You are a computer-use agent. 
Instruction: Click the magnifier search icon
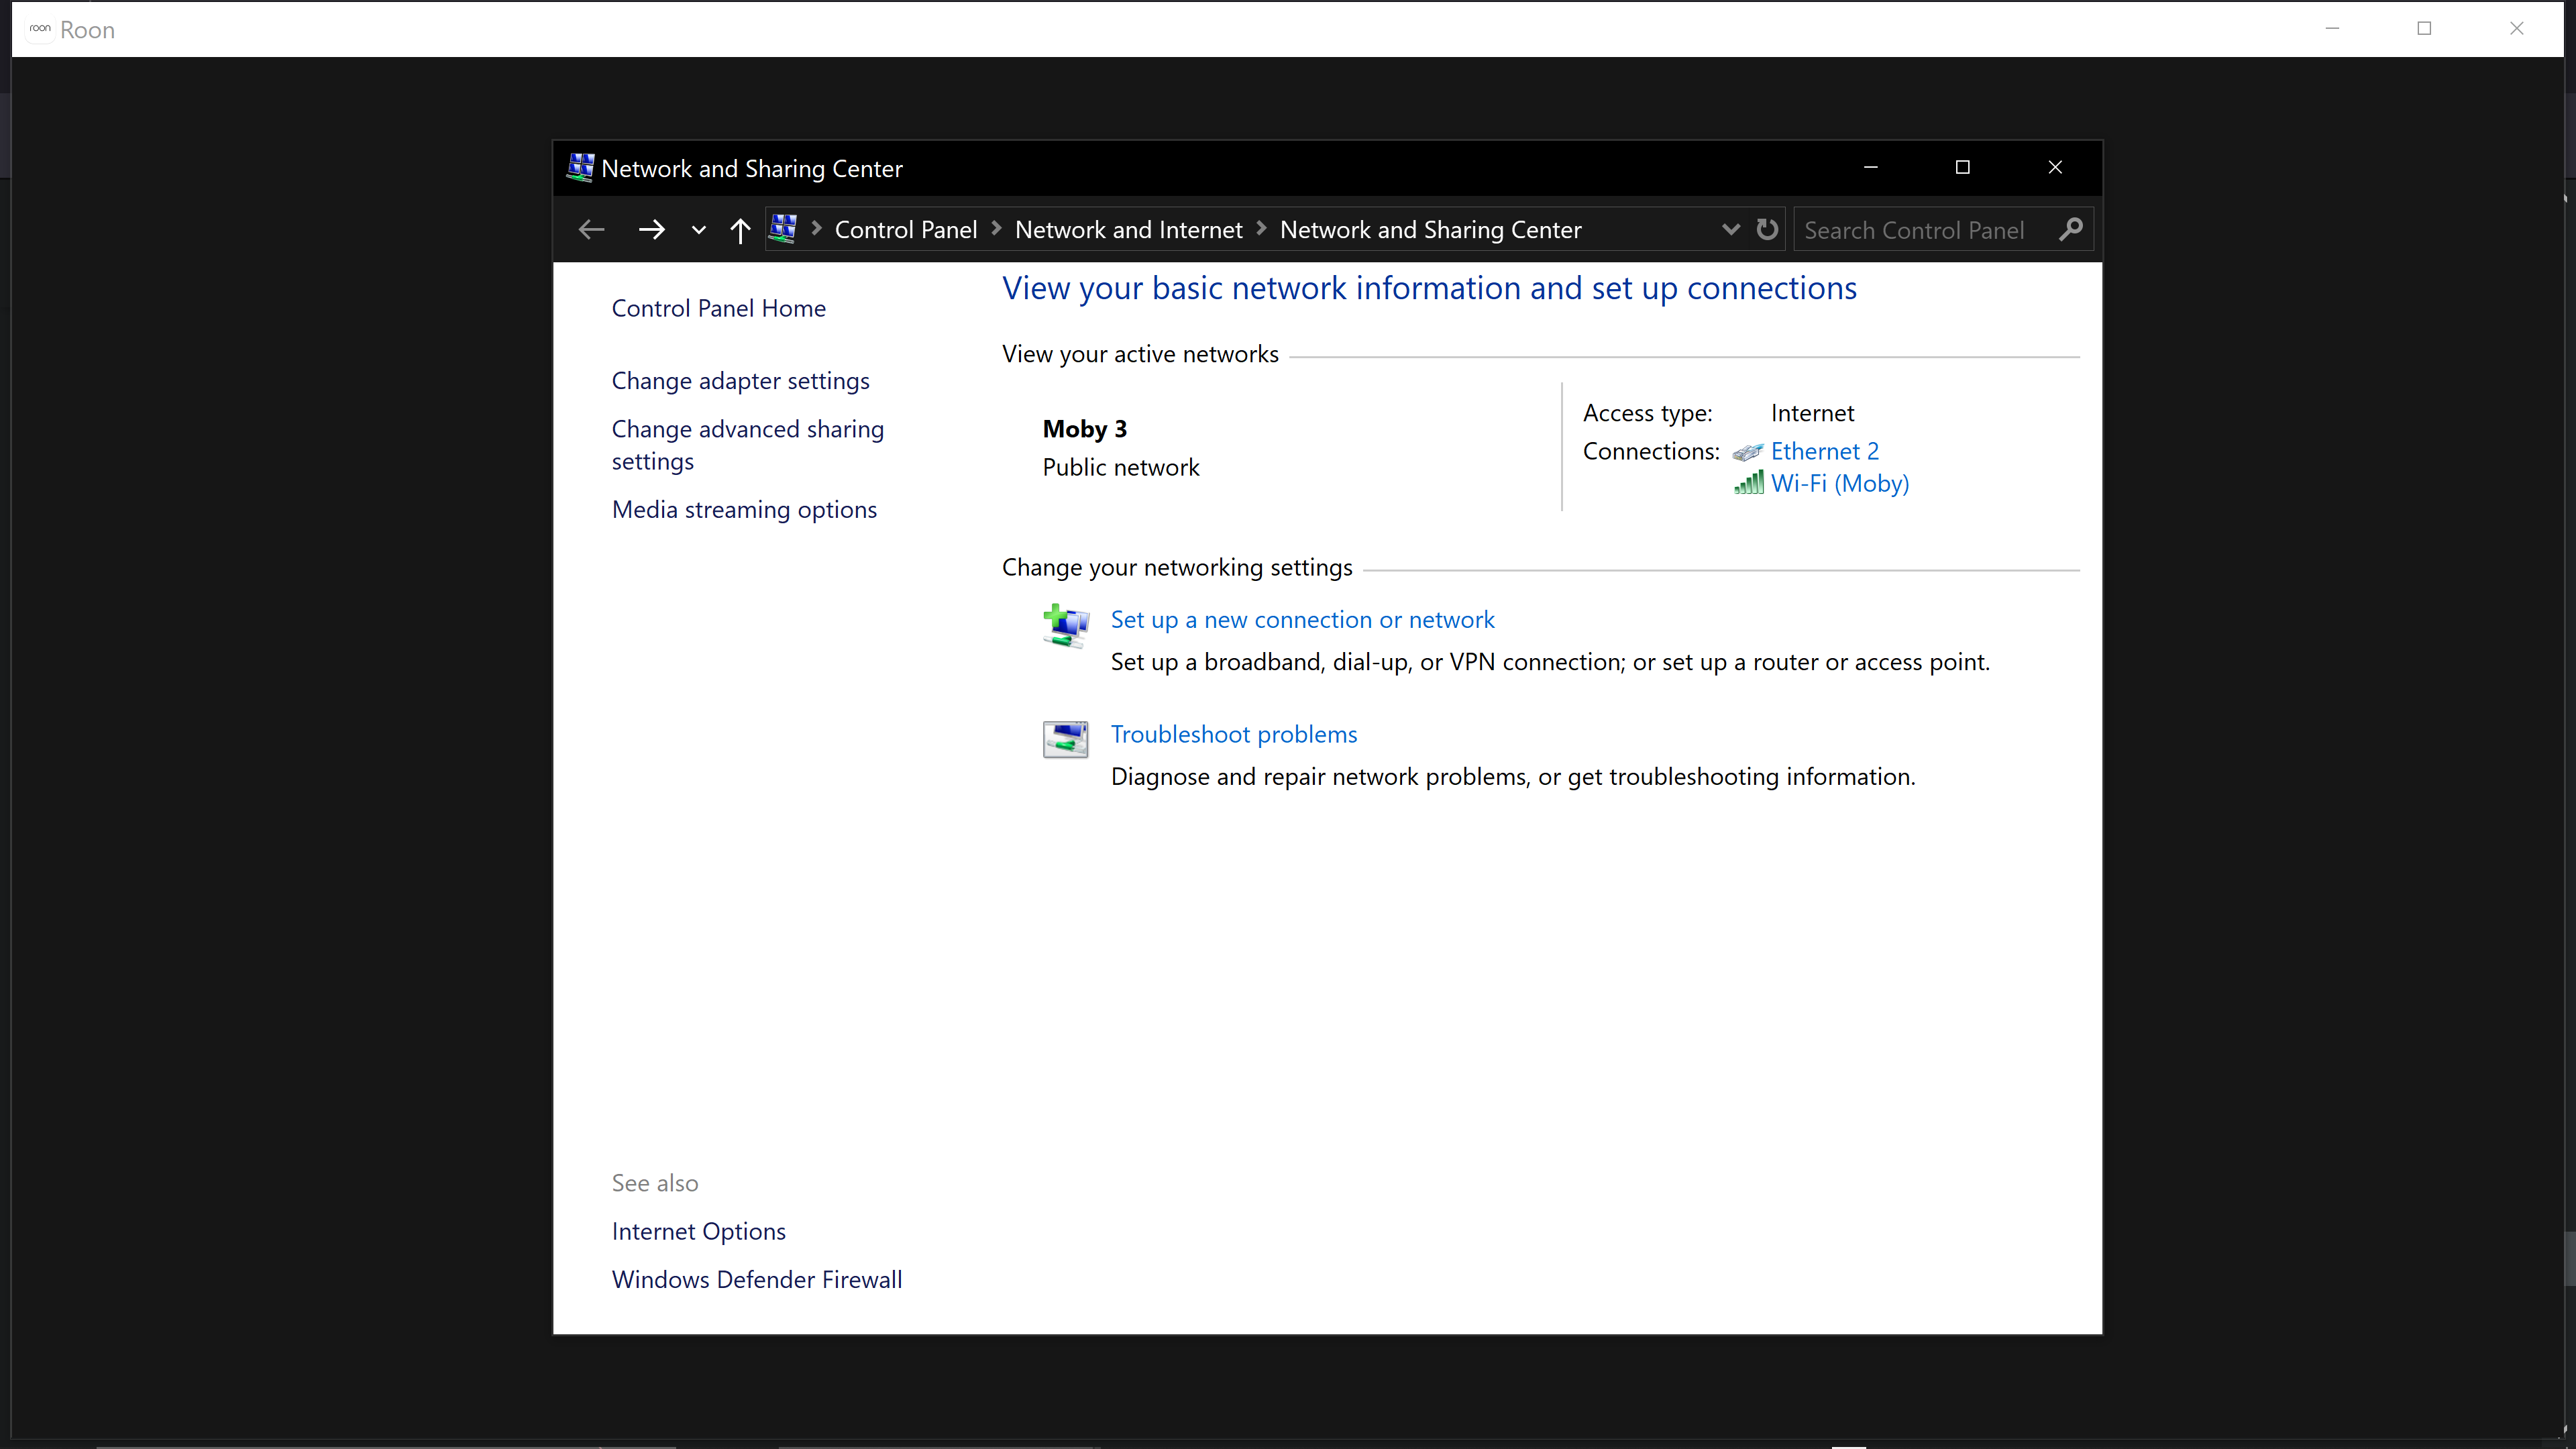pos(2071,230)
